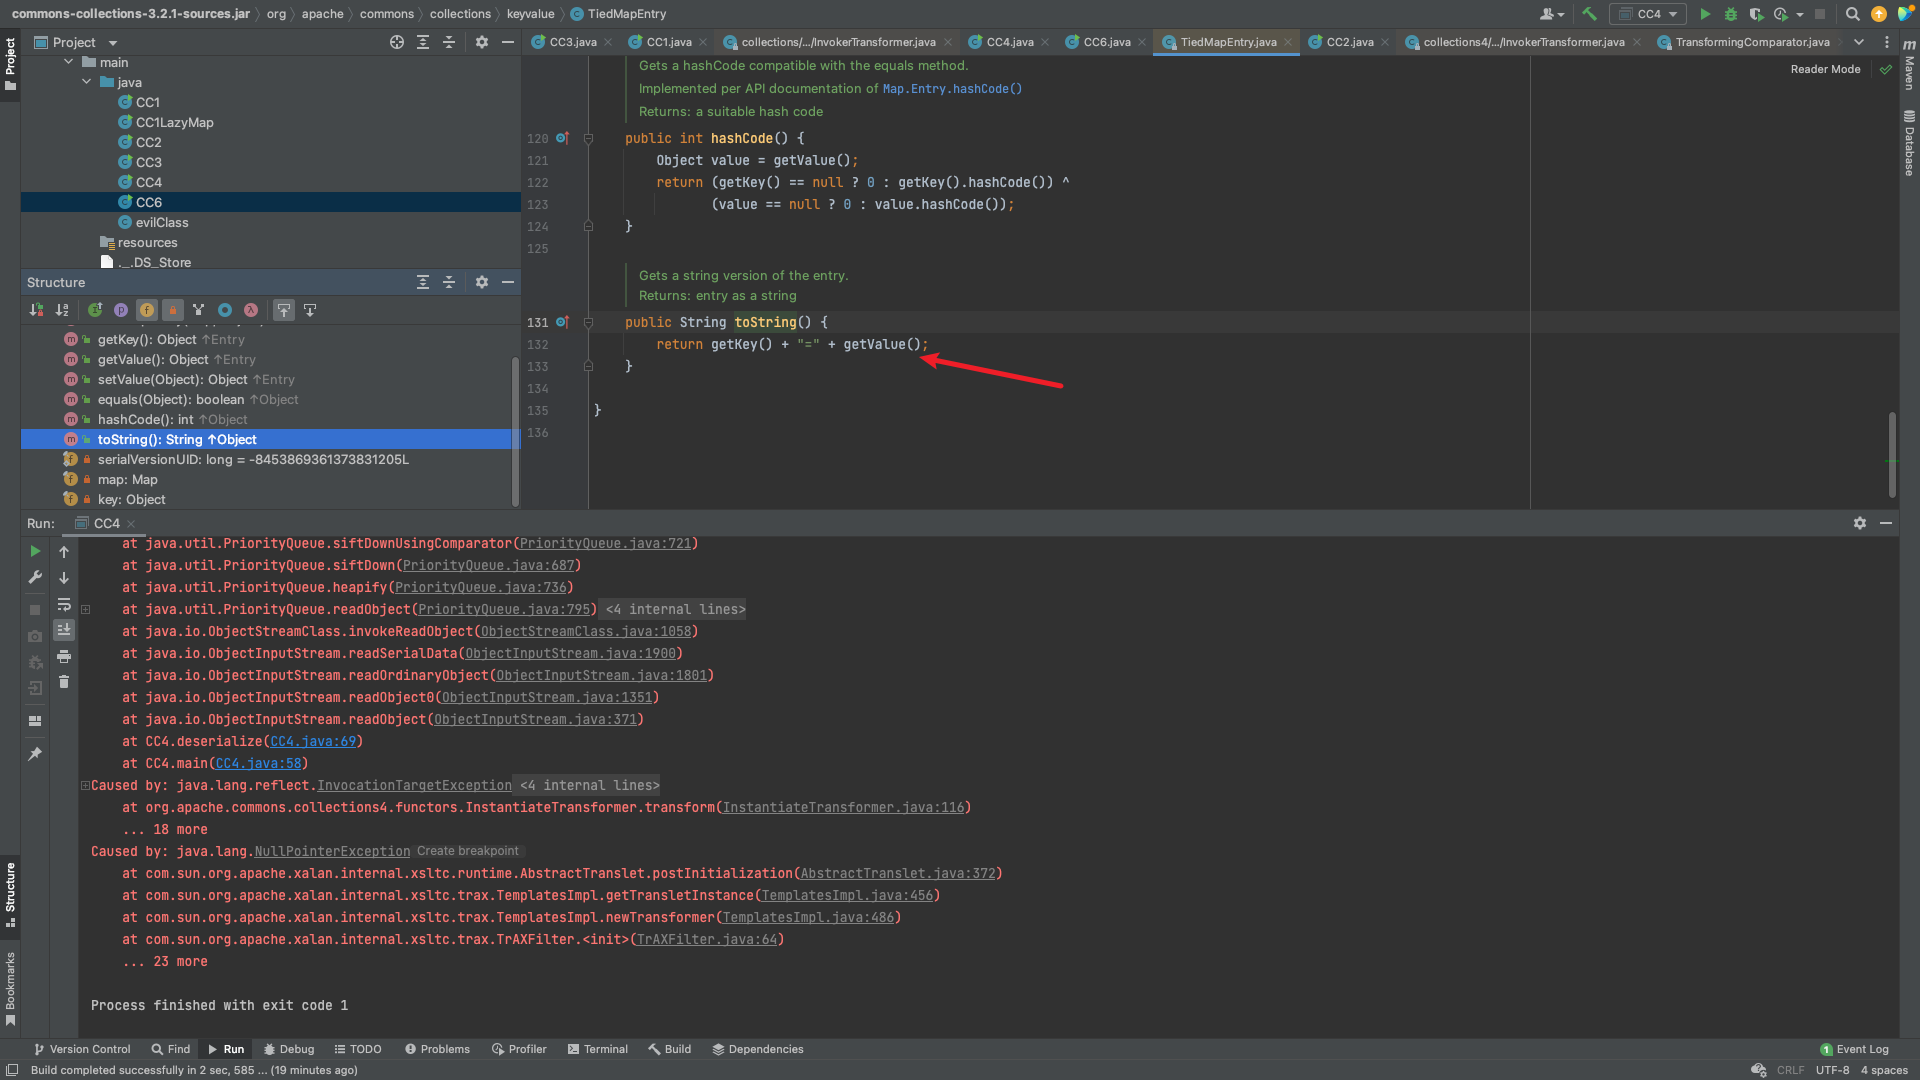Print the Run console output
This screenshot has width=1920, height=1080.
click(x=64, y=656)
